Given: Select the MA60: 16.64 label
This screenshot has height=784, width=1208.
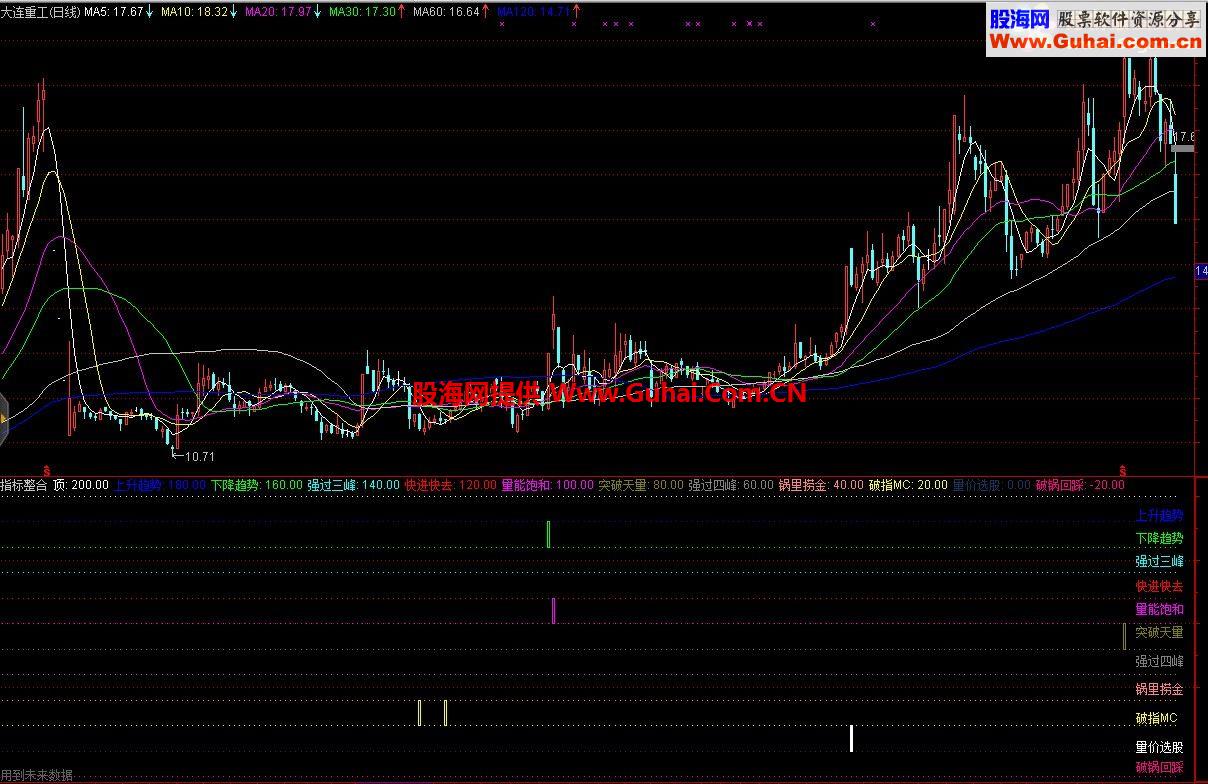Looking at the screenshot, I should (x=446, y=12).
